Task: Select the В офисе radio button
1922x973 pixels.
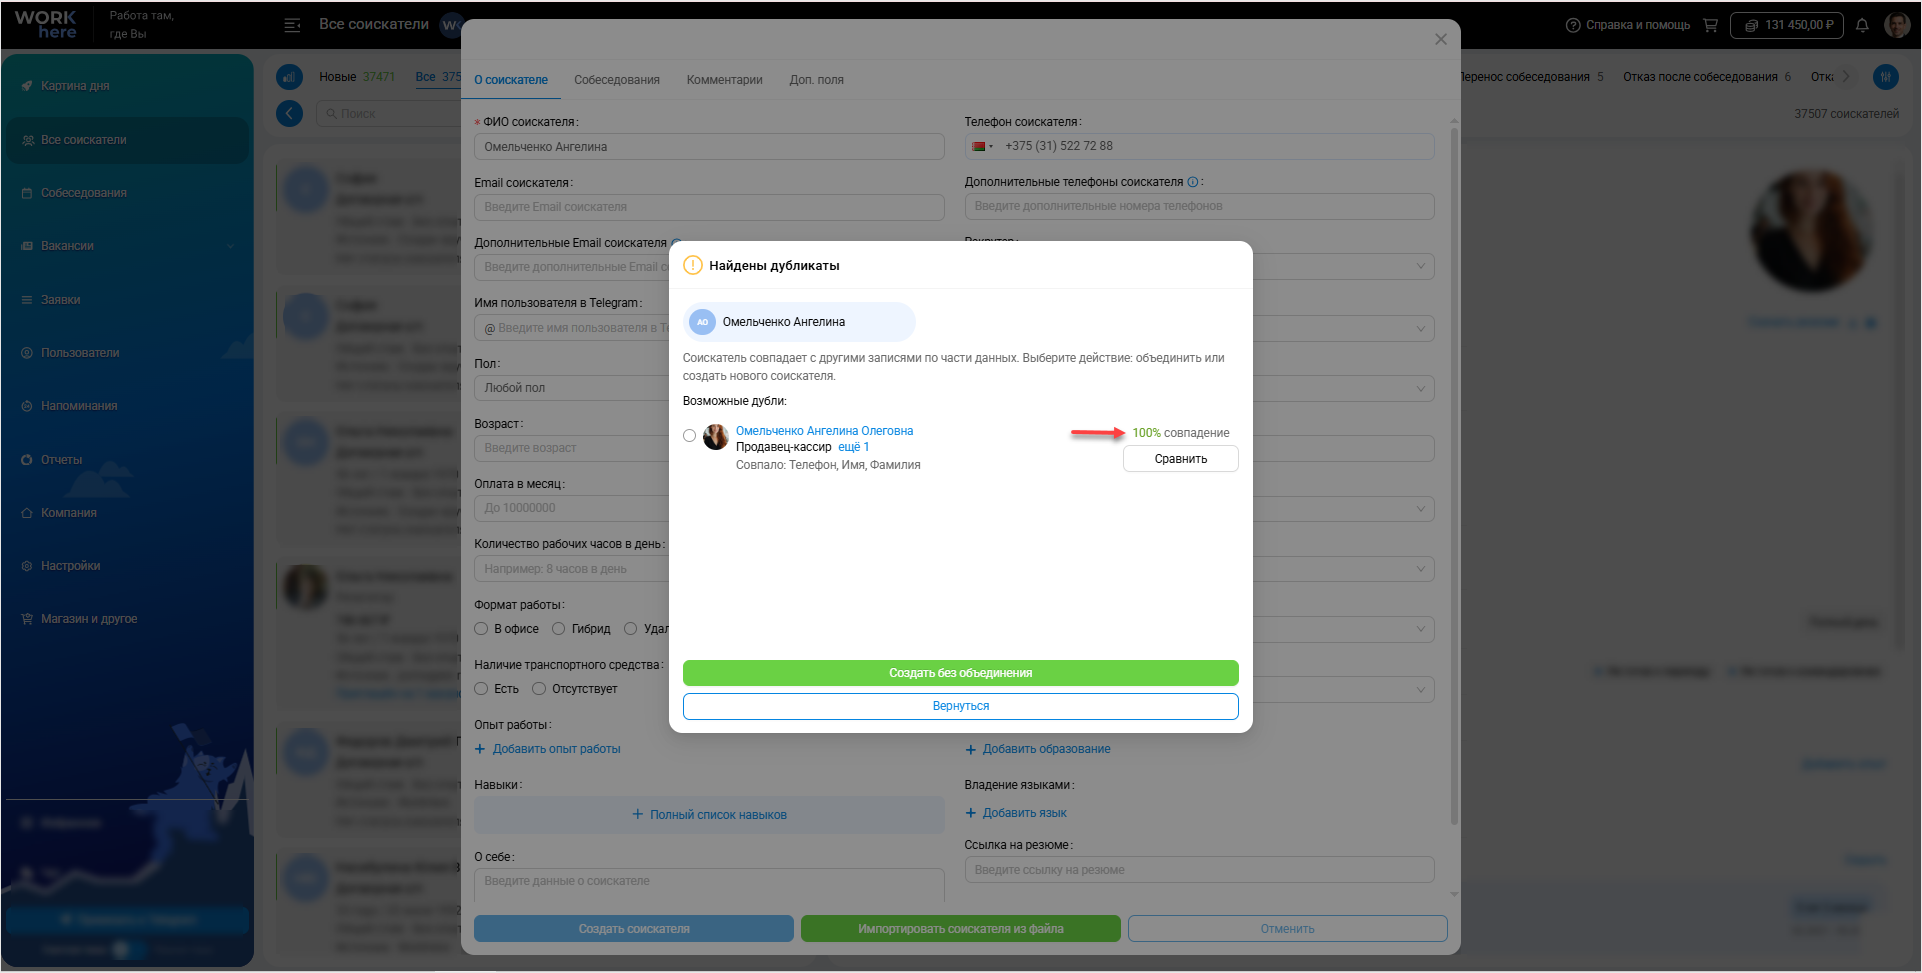Action: pos(481,629)
